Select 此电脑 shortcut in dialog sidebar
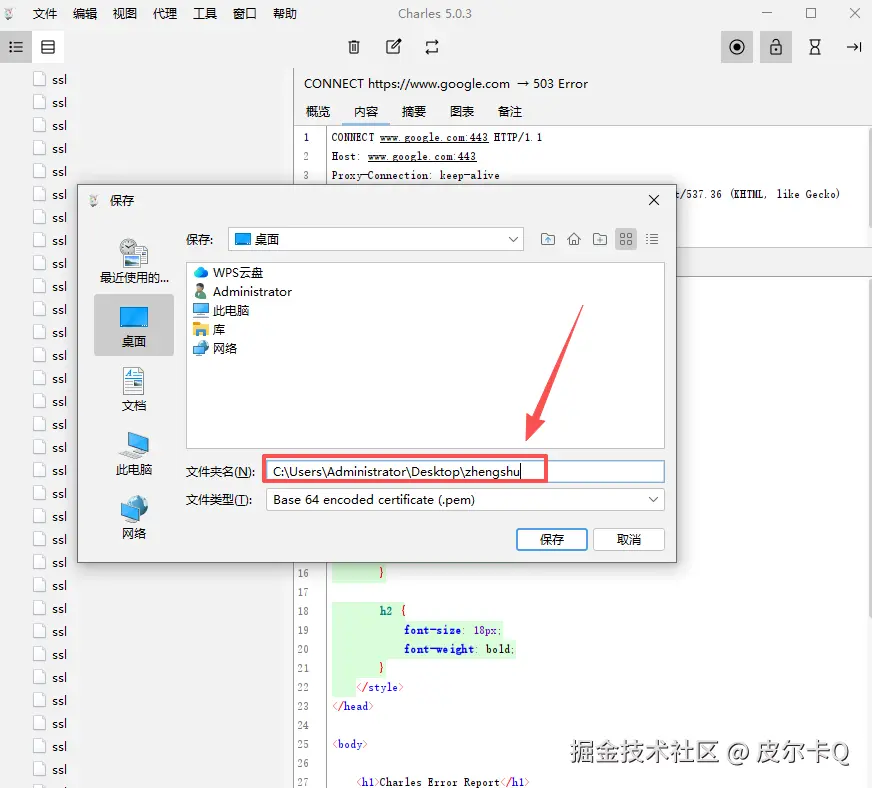 pos(134,453)
